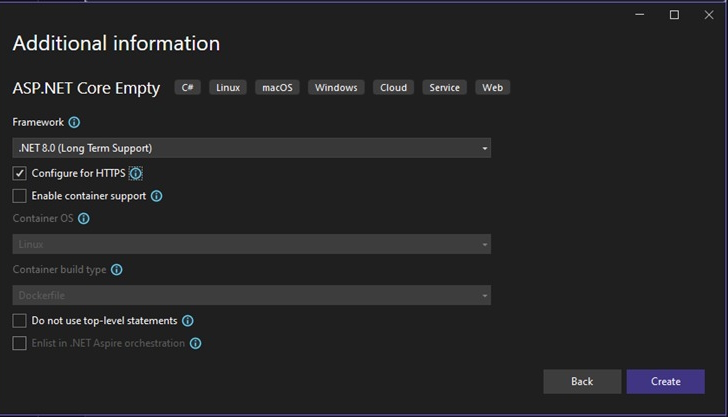
Task: Open the Framework .NET 8.0 dropdown
Action: [x=252, y=148]
